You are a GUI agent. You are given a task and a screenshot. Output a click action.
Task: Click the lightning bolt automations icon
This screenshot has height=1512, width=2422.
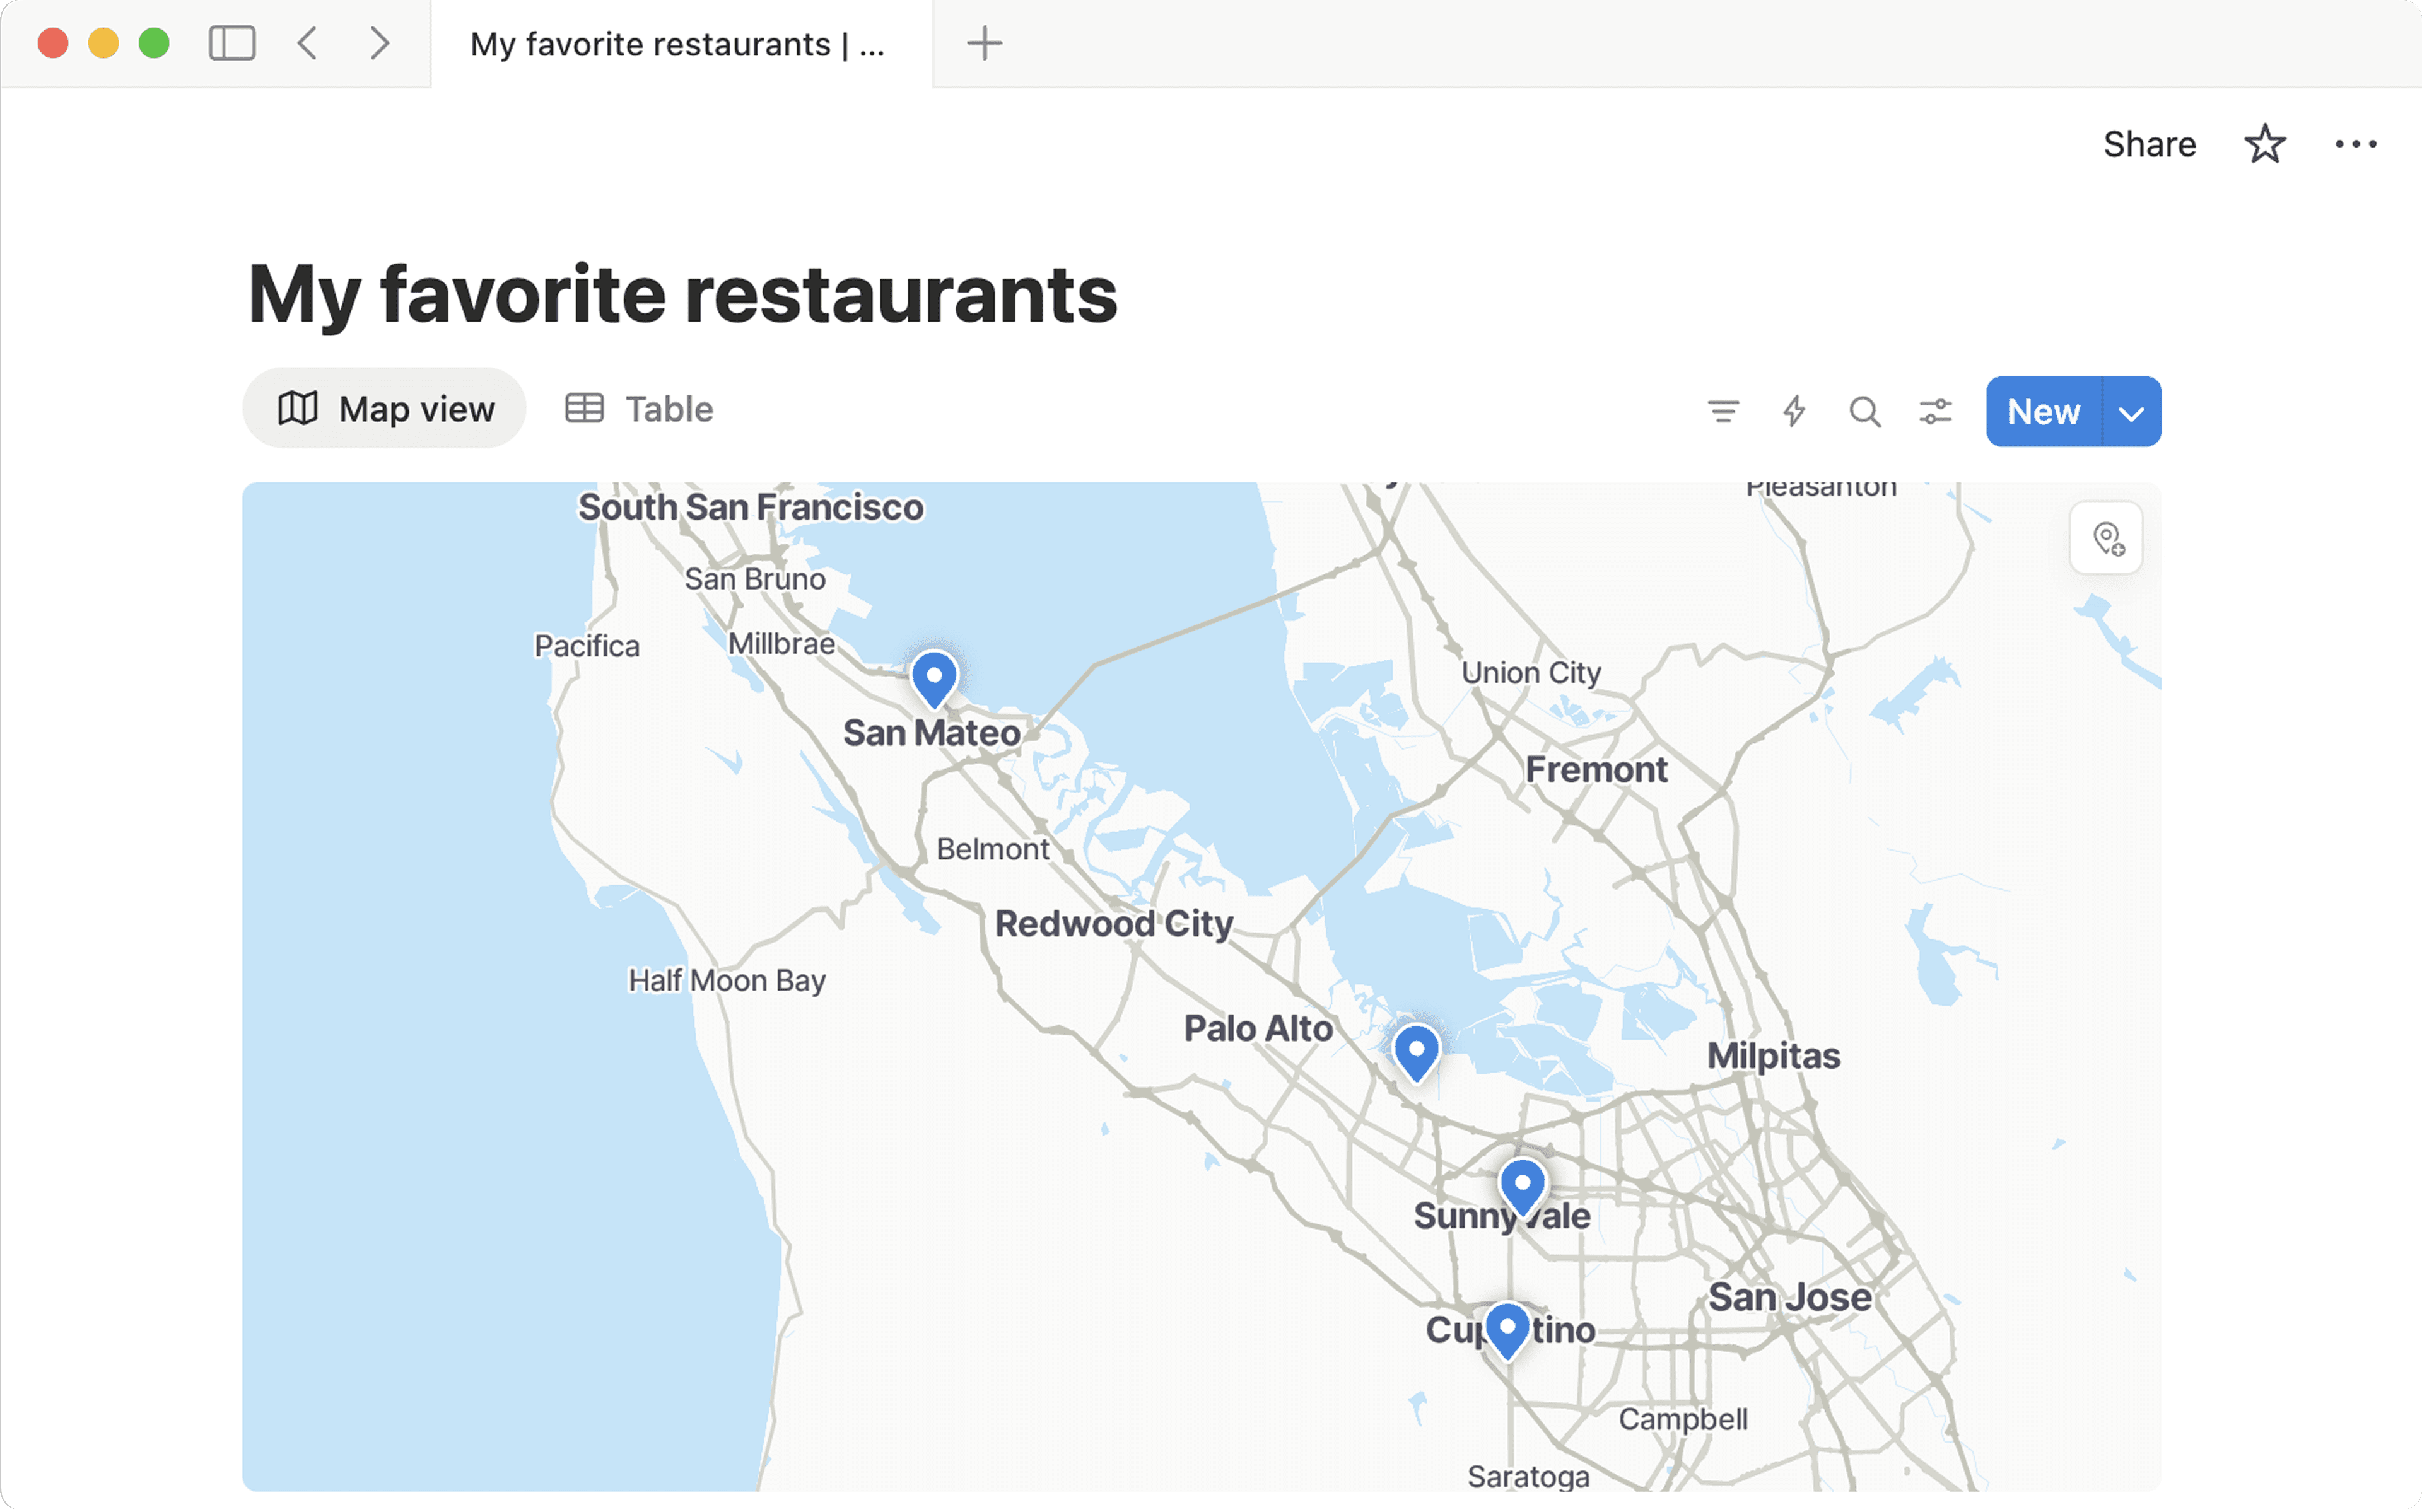tap(1794, 411)
